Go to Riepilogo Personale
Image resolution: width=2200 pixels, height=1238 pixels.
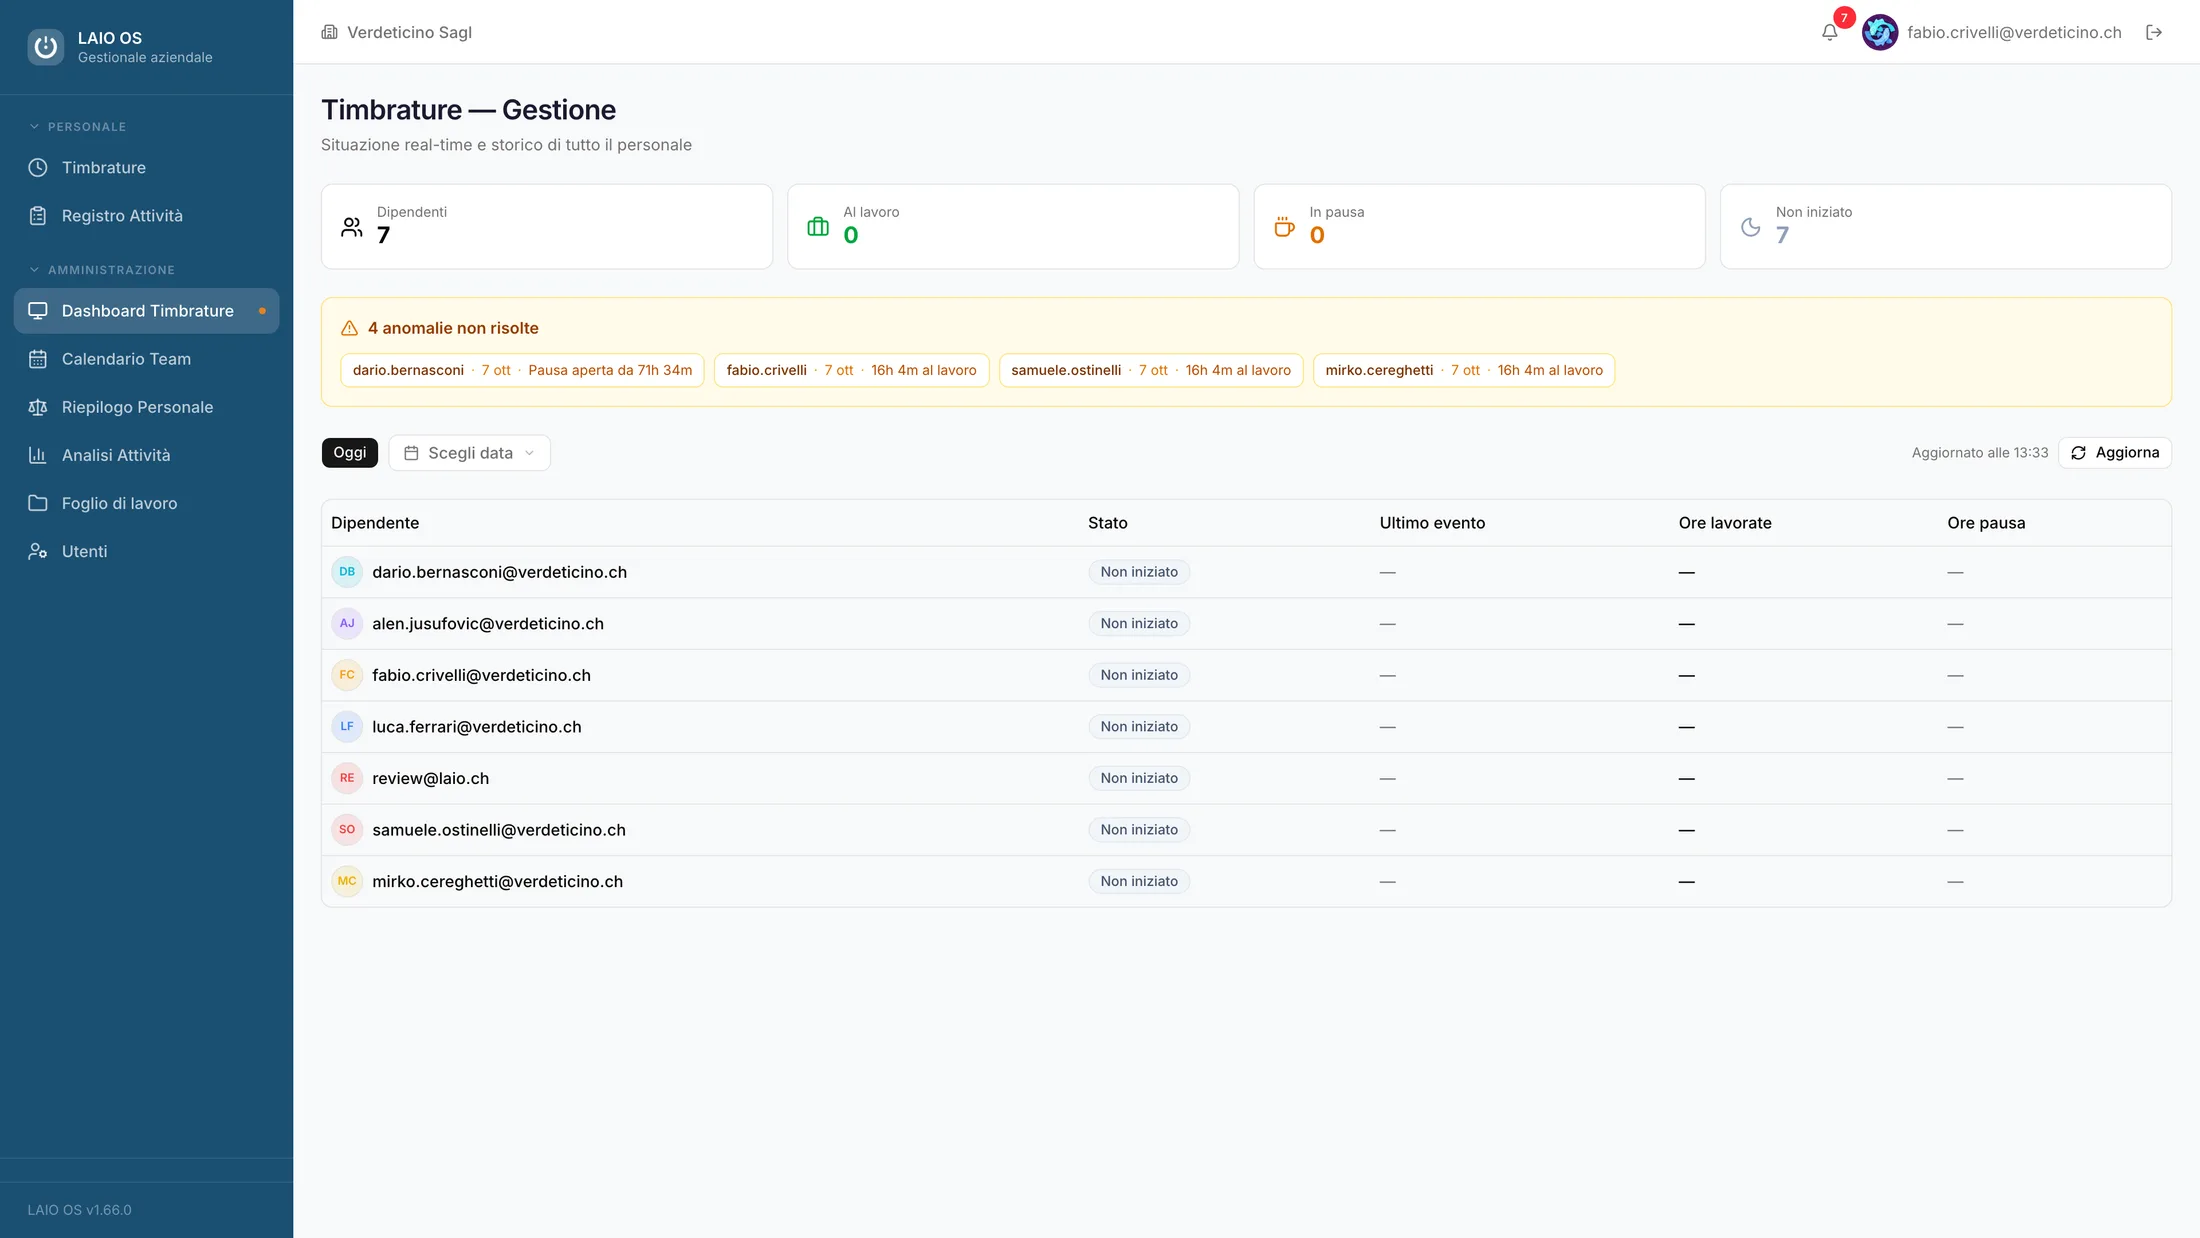(x=146, y=407)
